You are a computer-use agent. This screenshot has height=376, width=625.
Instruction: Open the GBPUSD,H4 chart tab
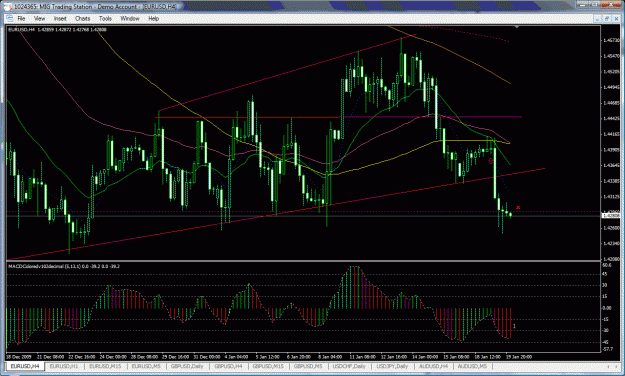coord(228,366)
